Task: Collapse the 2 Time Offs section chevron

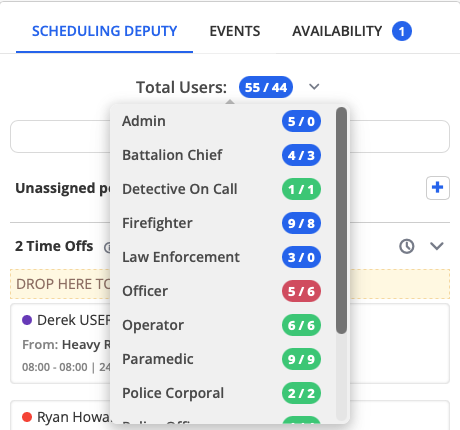Action: pos(437,246)
